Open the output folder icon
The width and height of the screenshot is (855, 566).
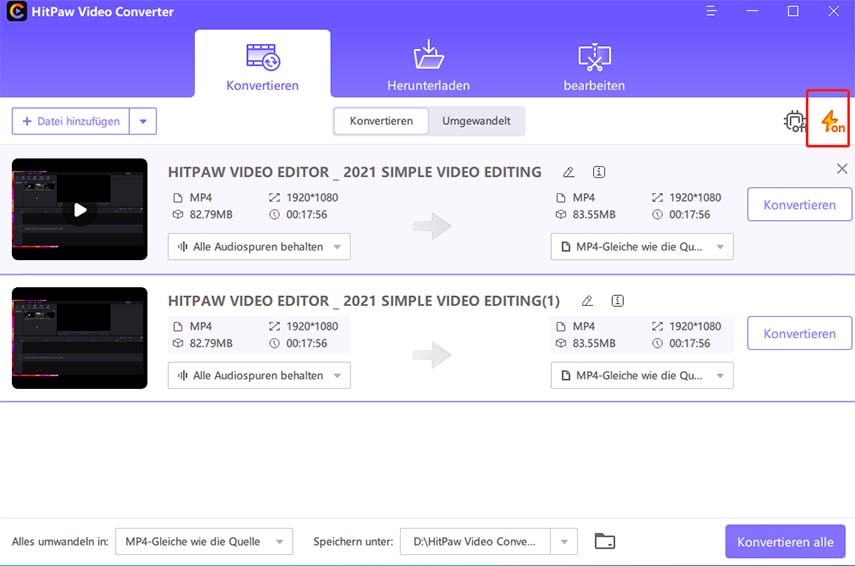604,542
